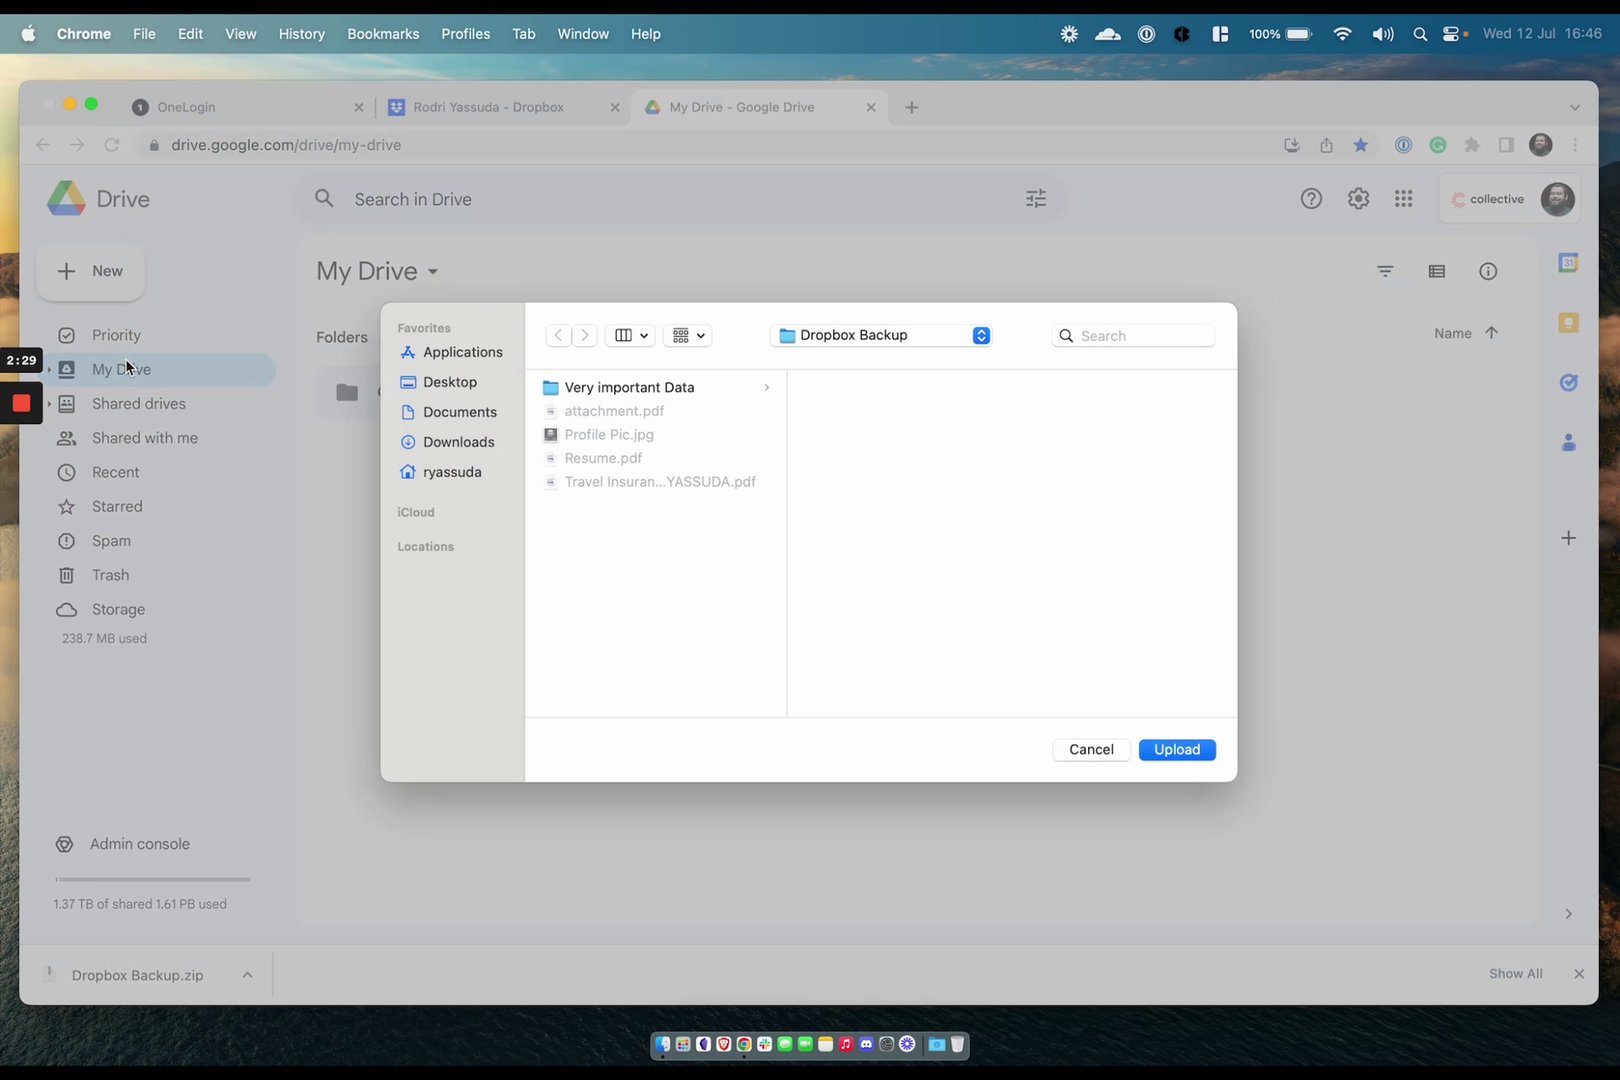Select Resume.pdf in the file dialog

603,458
